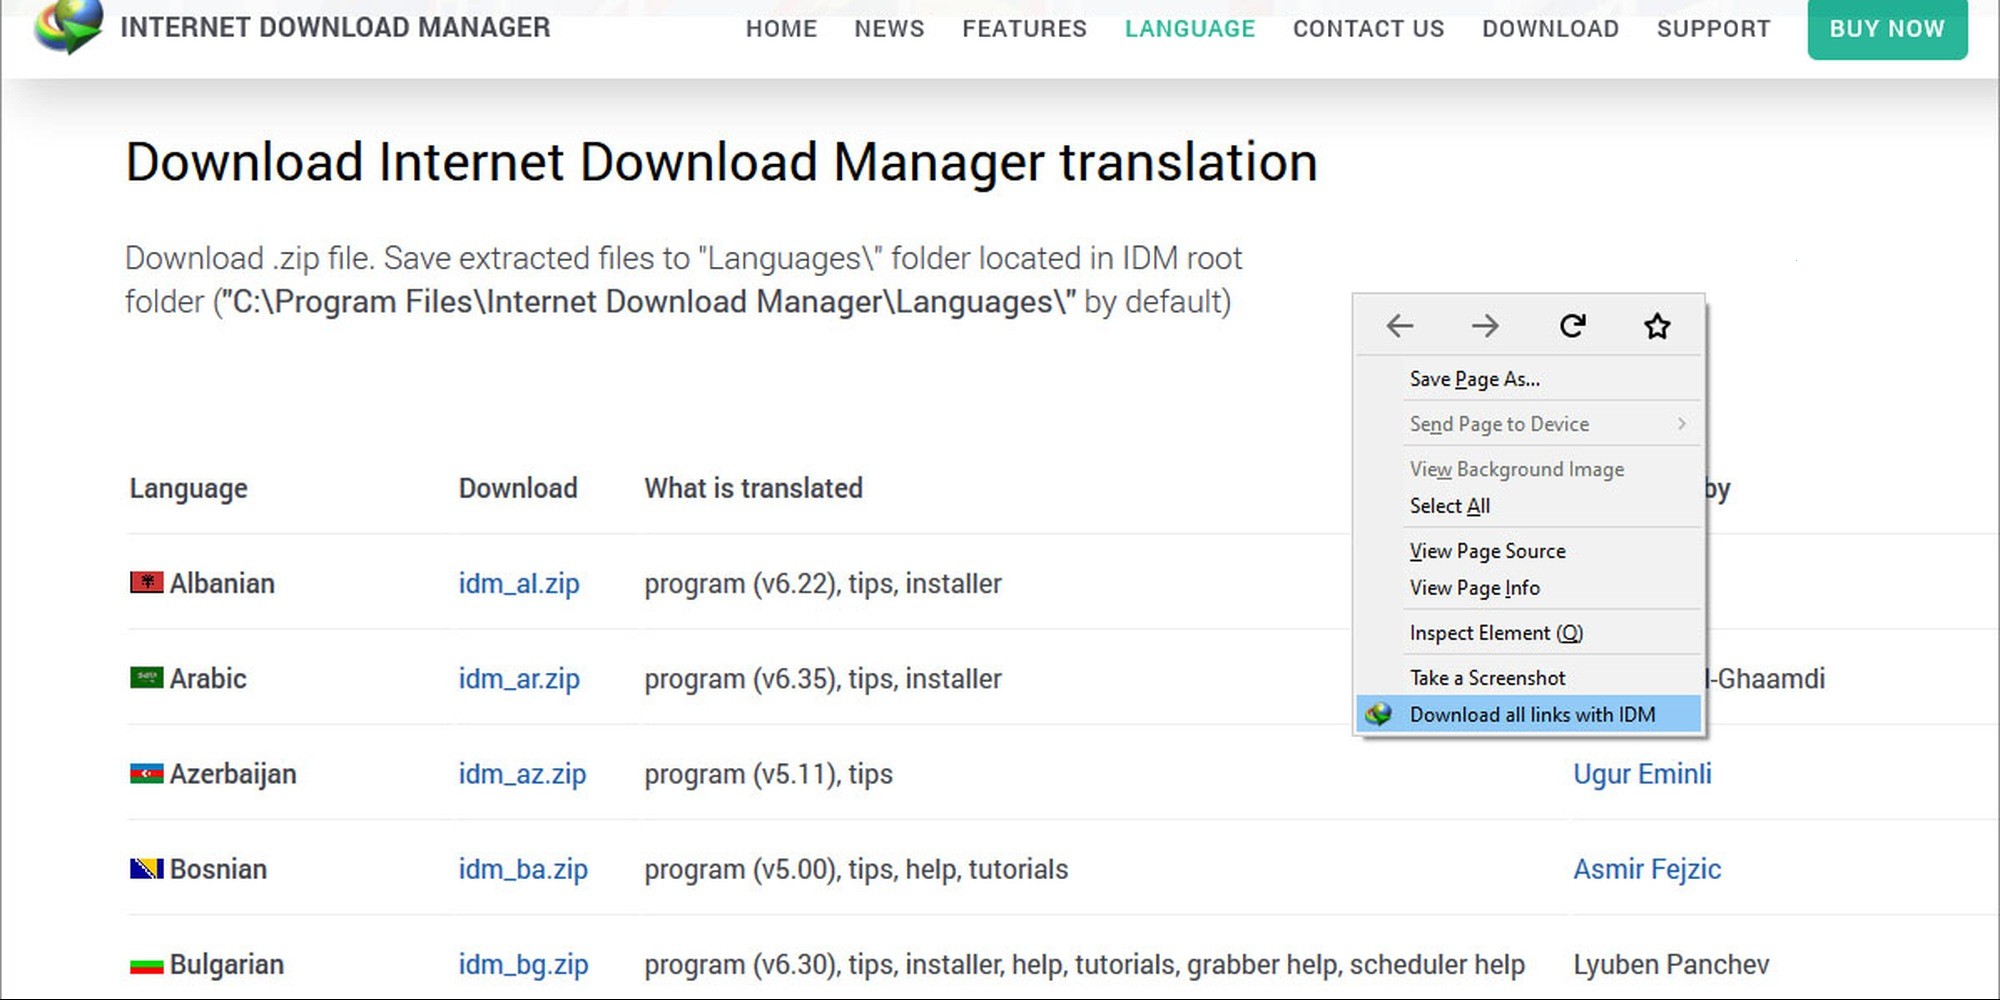This screenshot has height=1000, width=2000.
Task: Go back using context menu arrow
Action: 1400,325
